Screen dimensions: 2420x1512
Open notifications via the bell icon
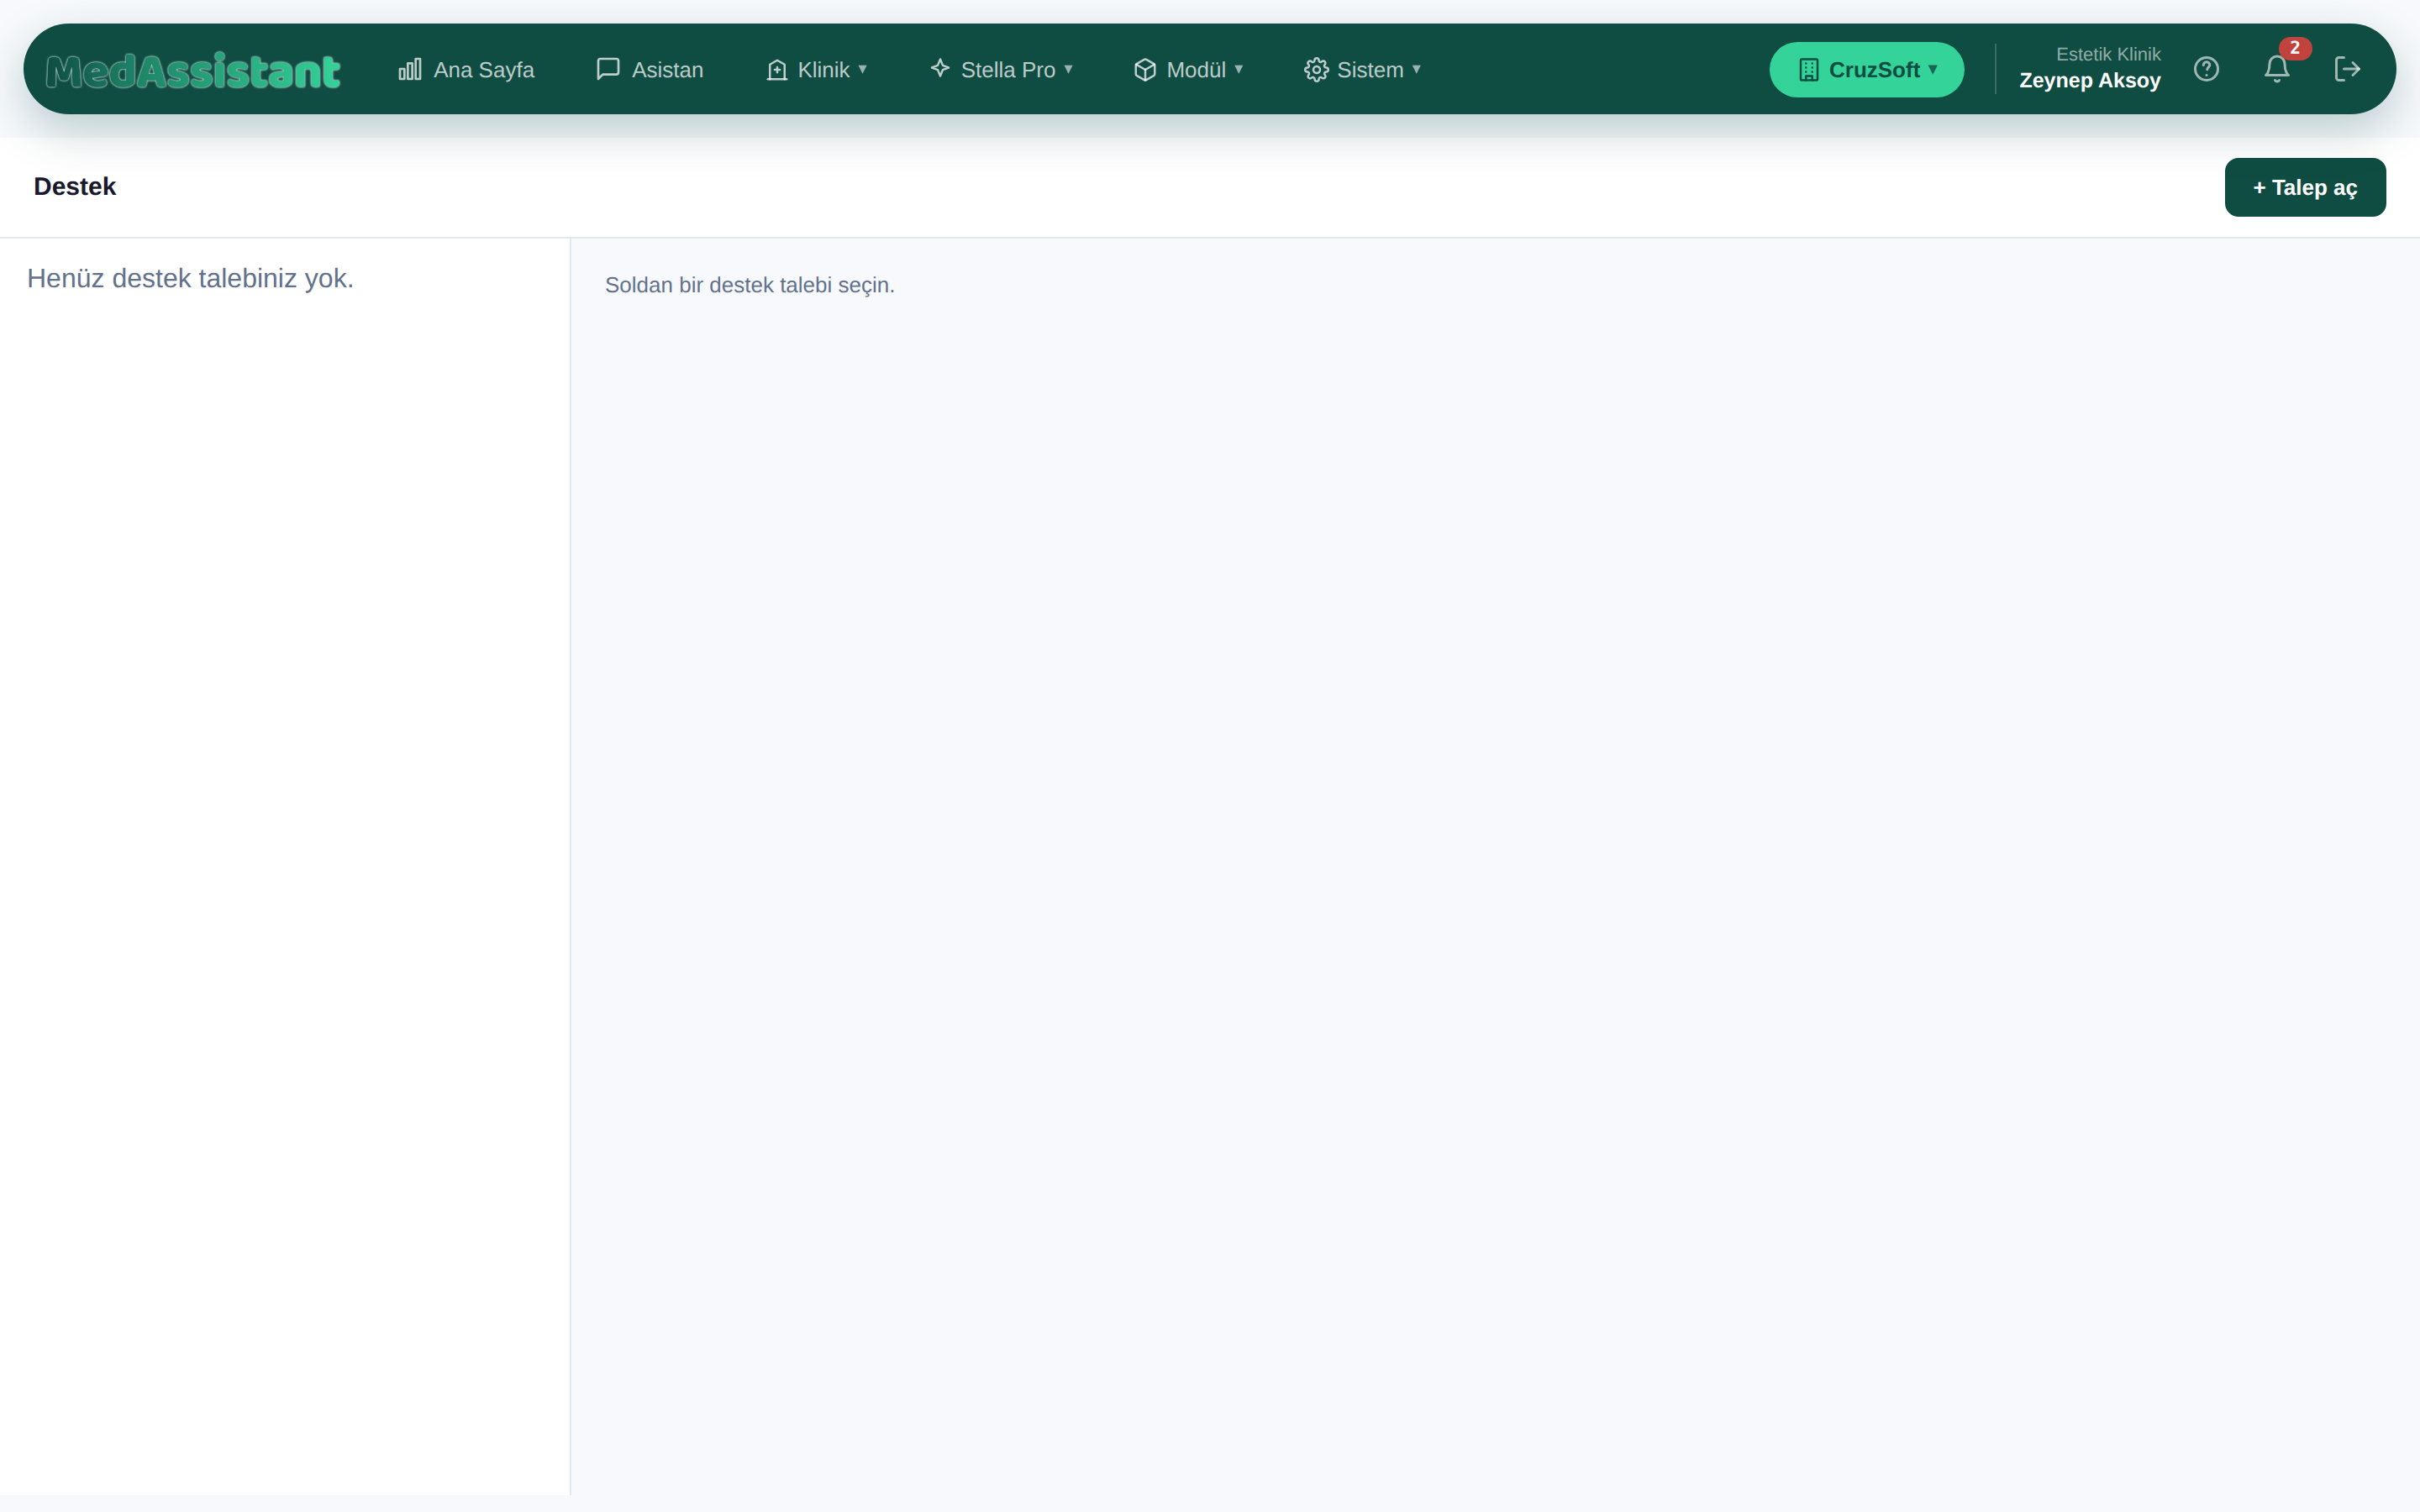click(2277, 69)
